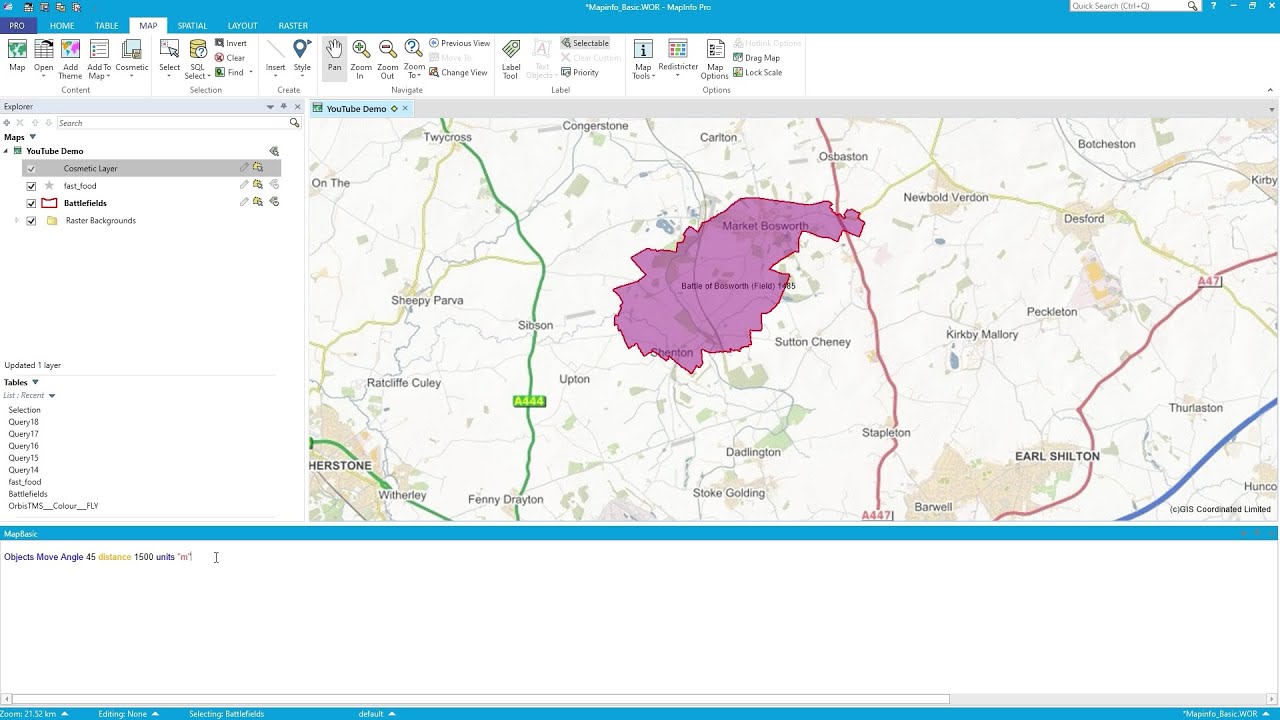The image size is (1280, 720).
Task: Click the Invert selection icon
Action: click(220, 43)
